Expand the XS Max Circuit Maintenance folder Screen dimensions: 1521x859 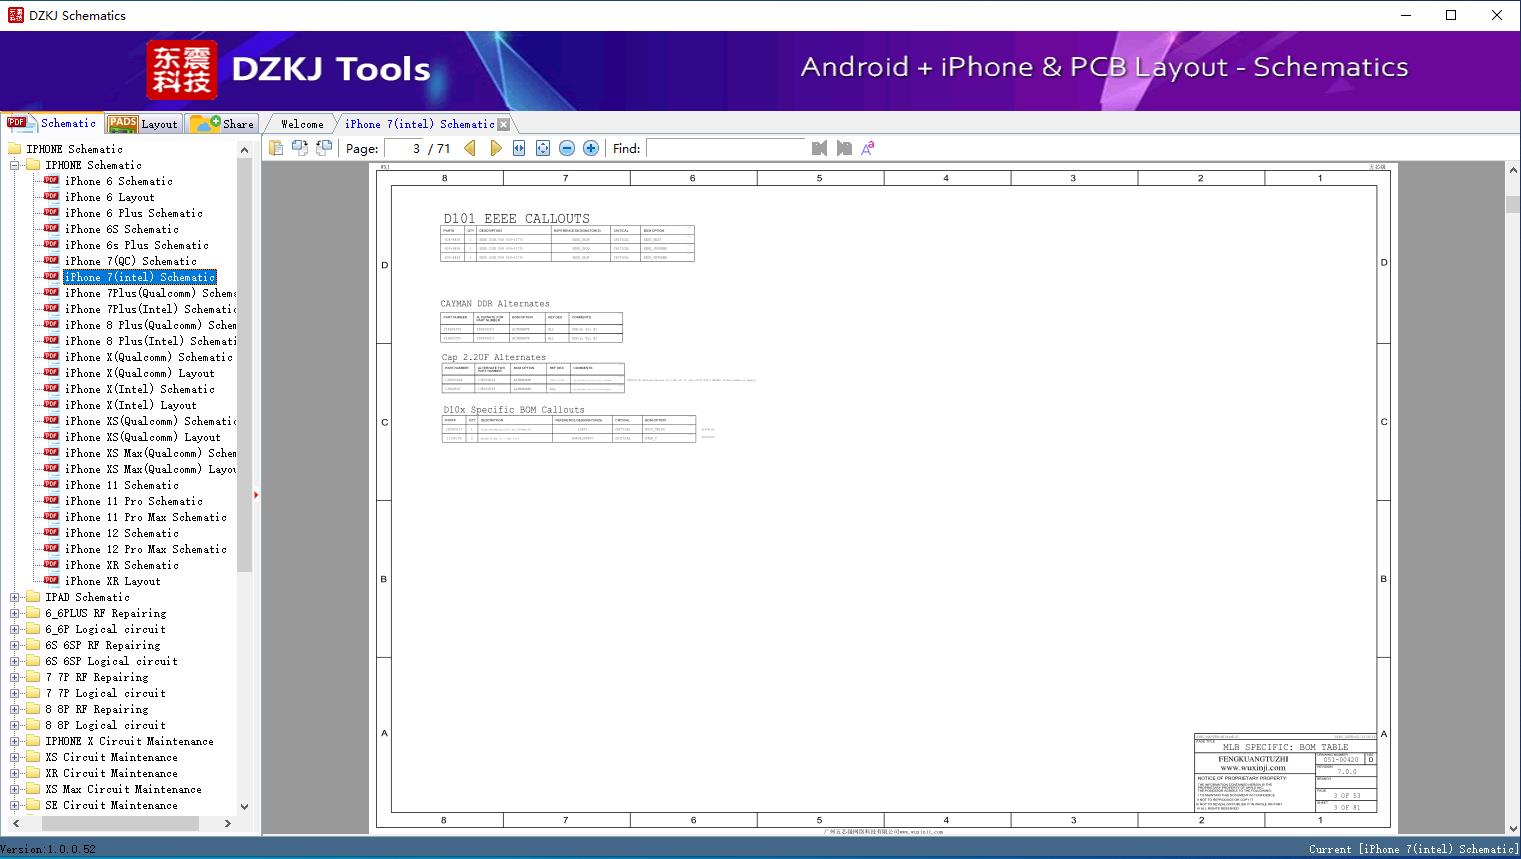15,789
